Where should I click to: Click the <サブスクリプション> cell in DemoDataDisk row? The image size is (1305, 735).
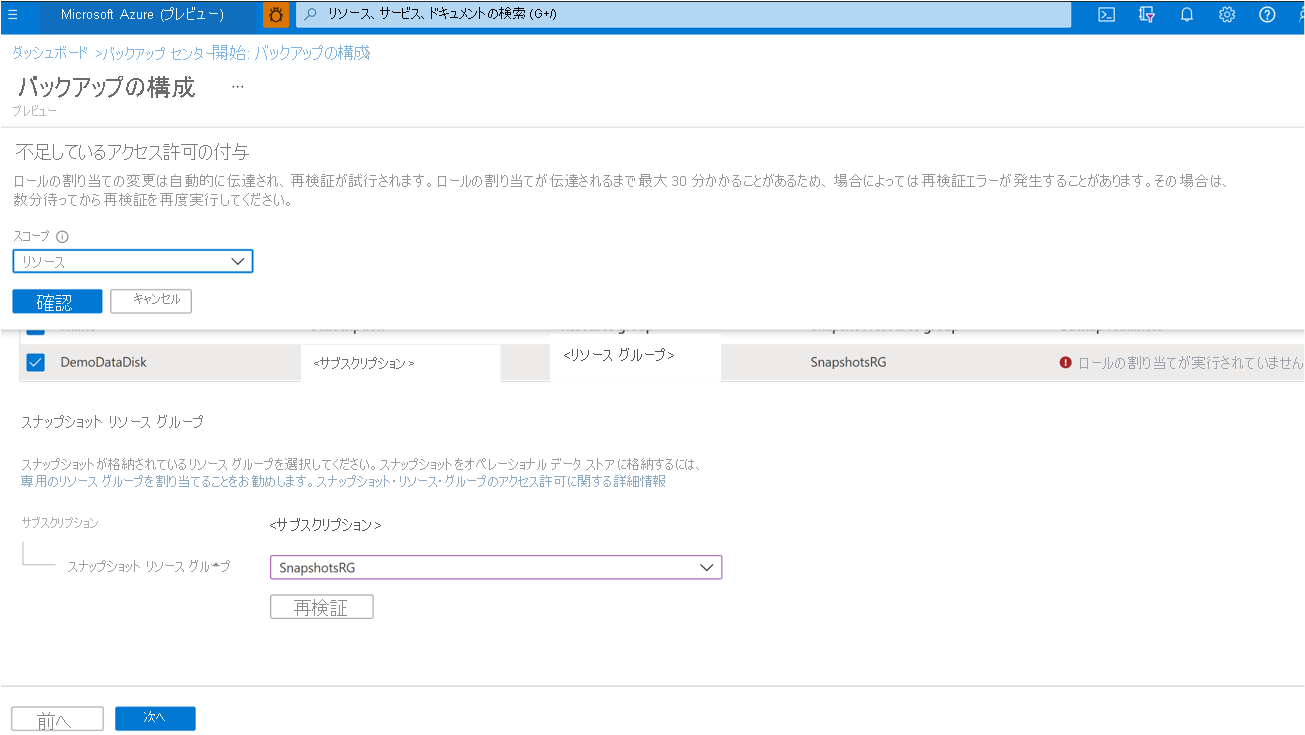pyautogui.click(x=364, y=363)
